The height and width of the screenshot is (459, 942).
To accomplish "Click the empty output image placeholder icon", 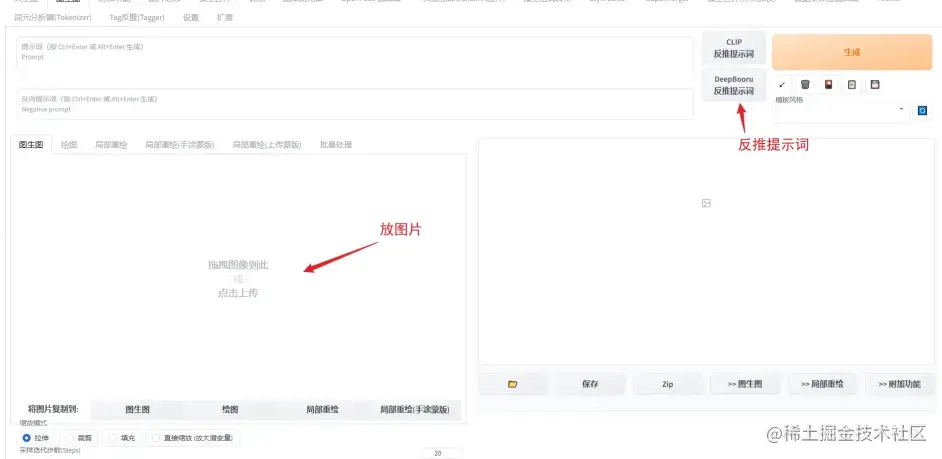I will click(706, 204).
